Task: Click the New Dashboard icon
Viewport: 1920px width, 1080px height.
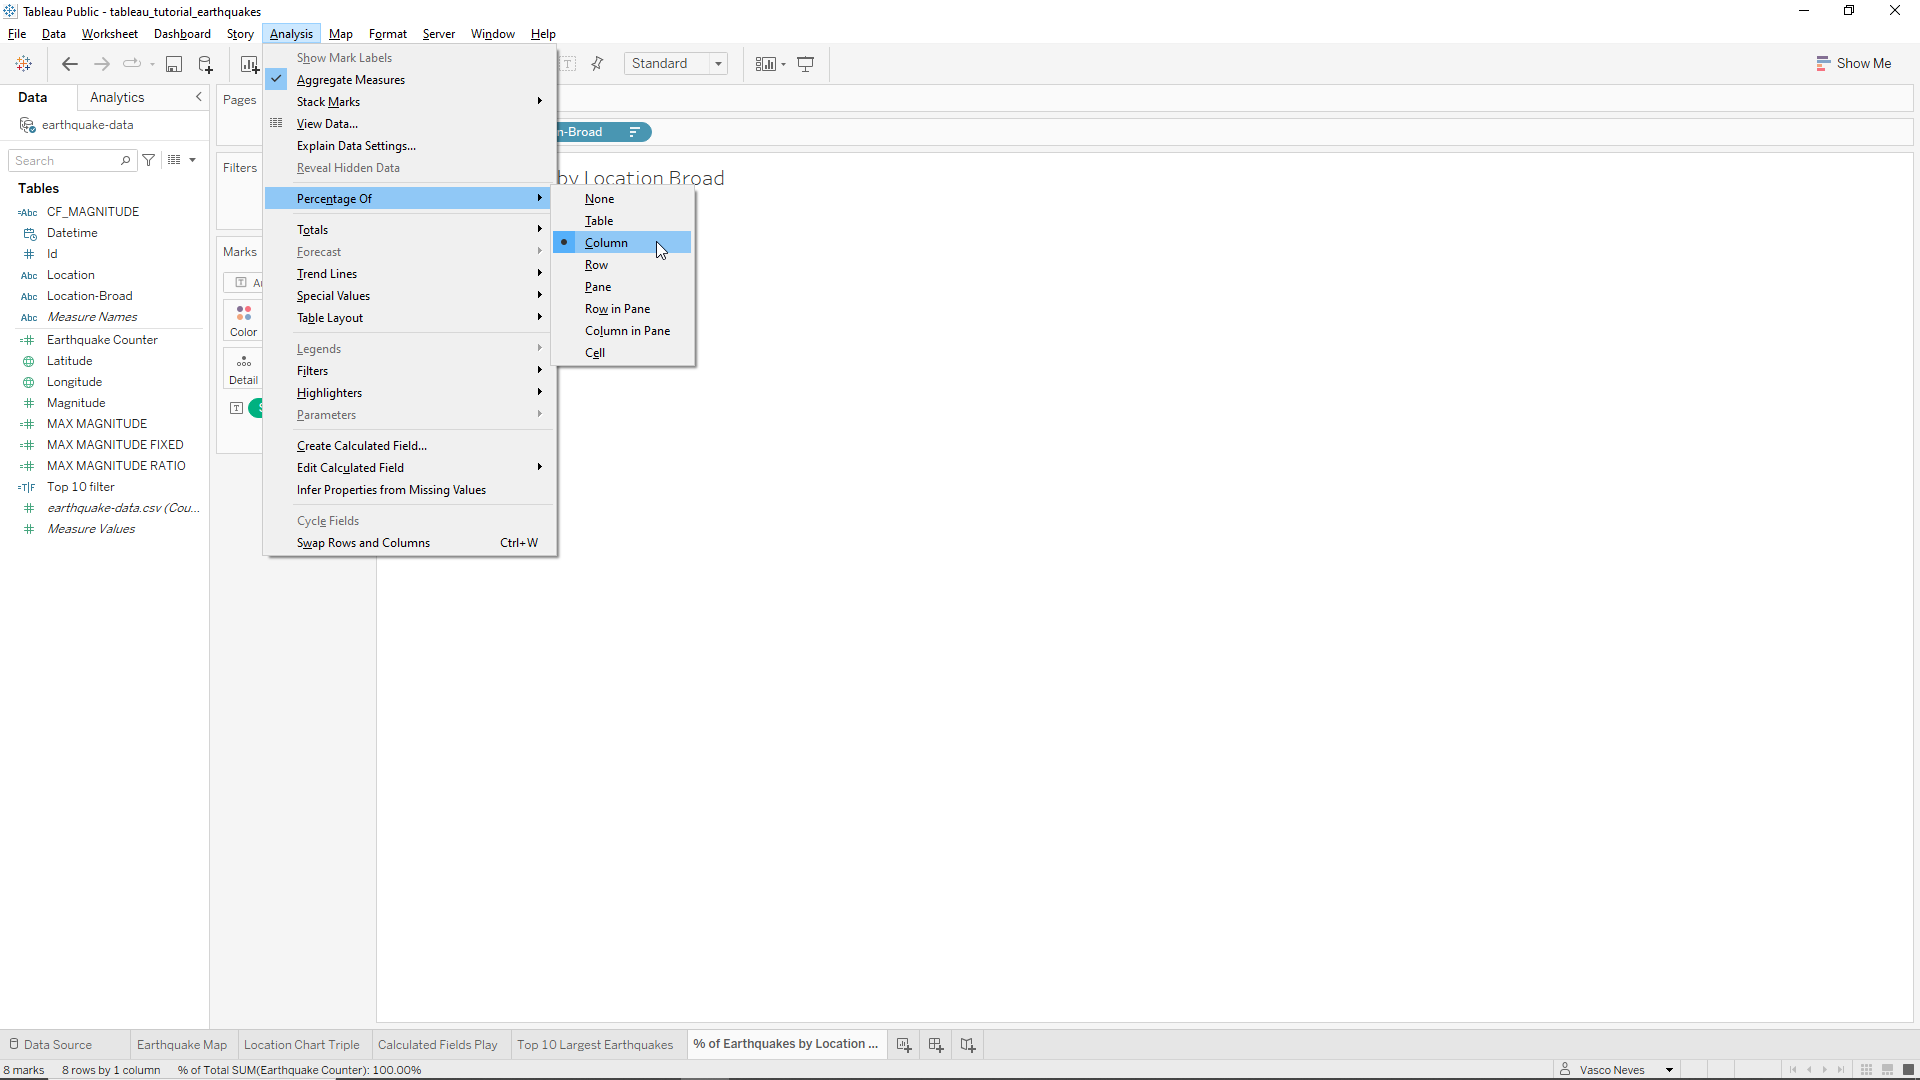Action: (936, 1044)
